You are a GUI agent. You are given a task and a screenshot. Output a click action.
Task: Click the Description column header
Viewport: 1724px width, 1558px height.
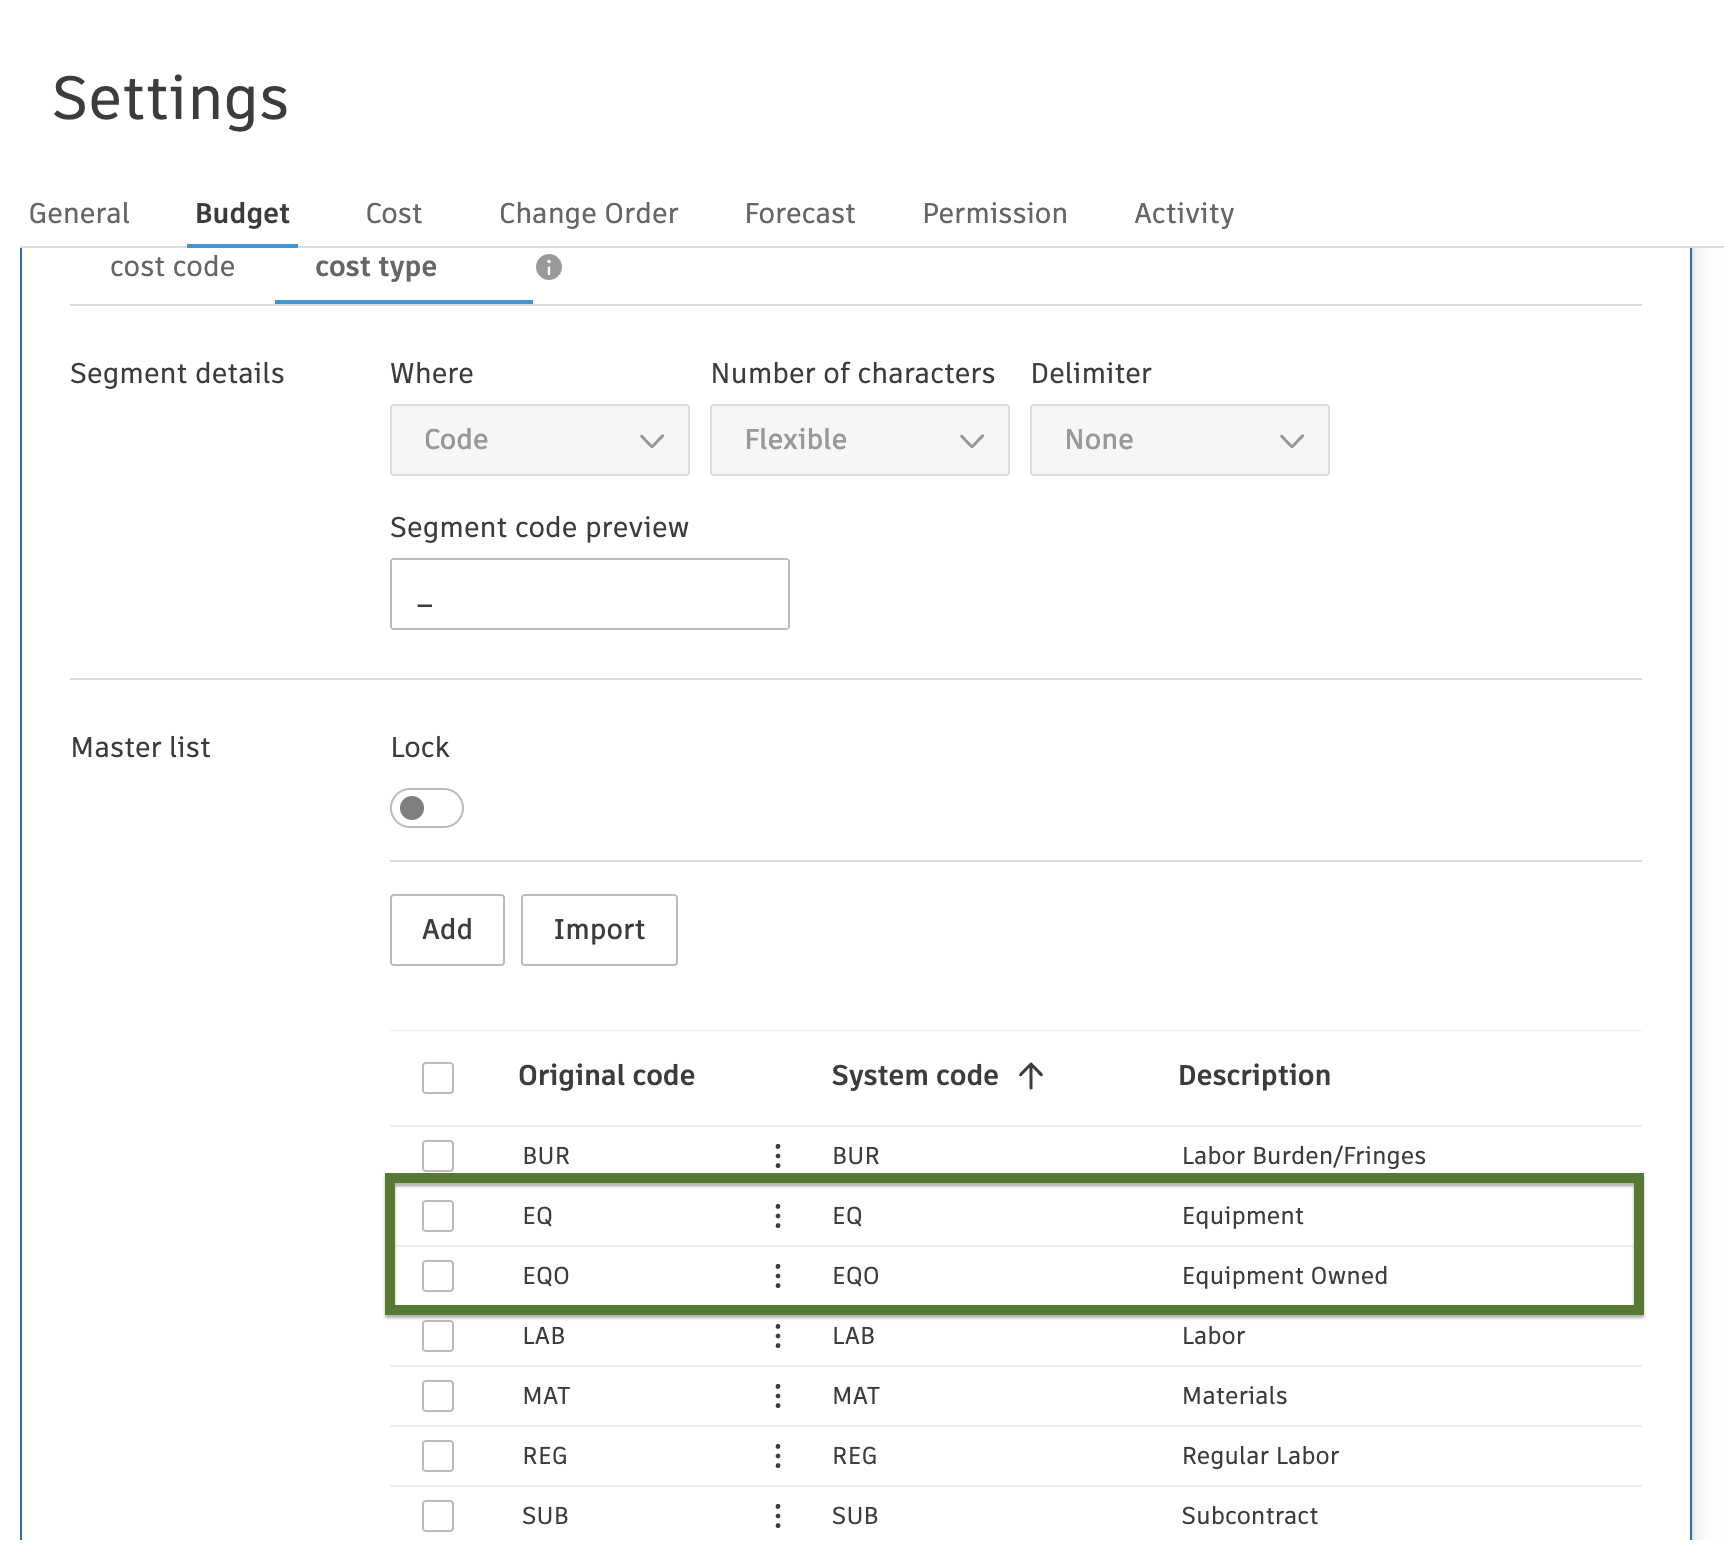[x=1254, y=1076]
